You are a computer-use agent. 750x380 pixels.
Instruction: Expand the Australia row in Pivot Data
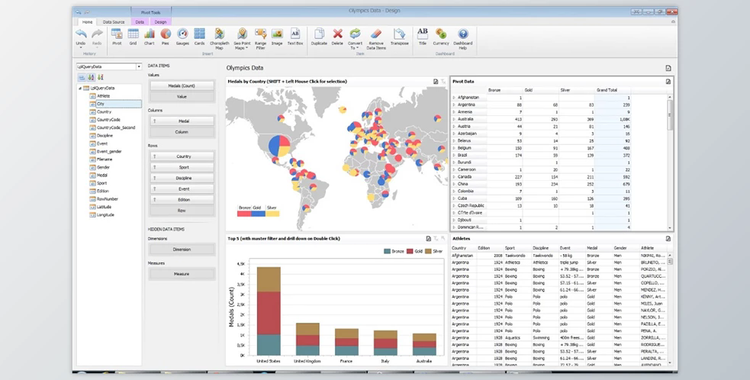coord(454,119)
